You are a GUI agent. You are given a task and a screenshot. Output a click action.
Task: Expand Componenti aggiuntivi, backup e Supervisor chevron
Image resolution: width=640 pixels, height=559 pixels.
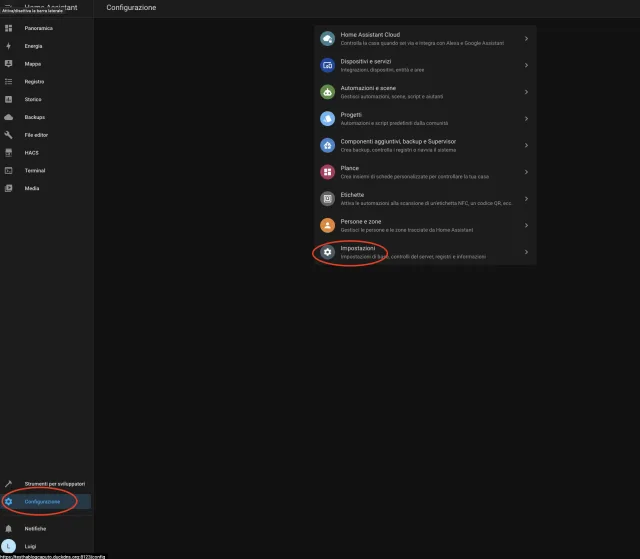[526, 145]
